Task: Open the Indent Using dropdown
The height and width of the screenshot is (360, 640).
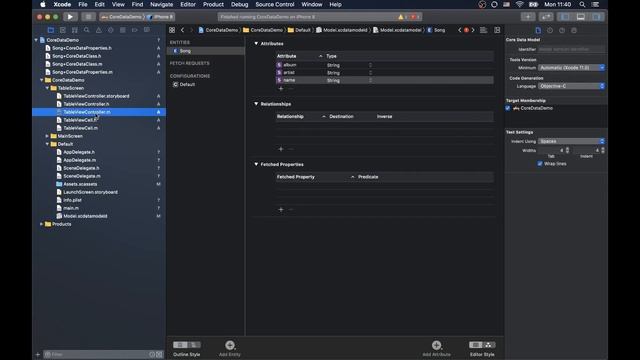Action: [x=571, y=141]
